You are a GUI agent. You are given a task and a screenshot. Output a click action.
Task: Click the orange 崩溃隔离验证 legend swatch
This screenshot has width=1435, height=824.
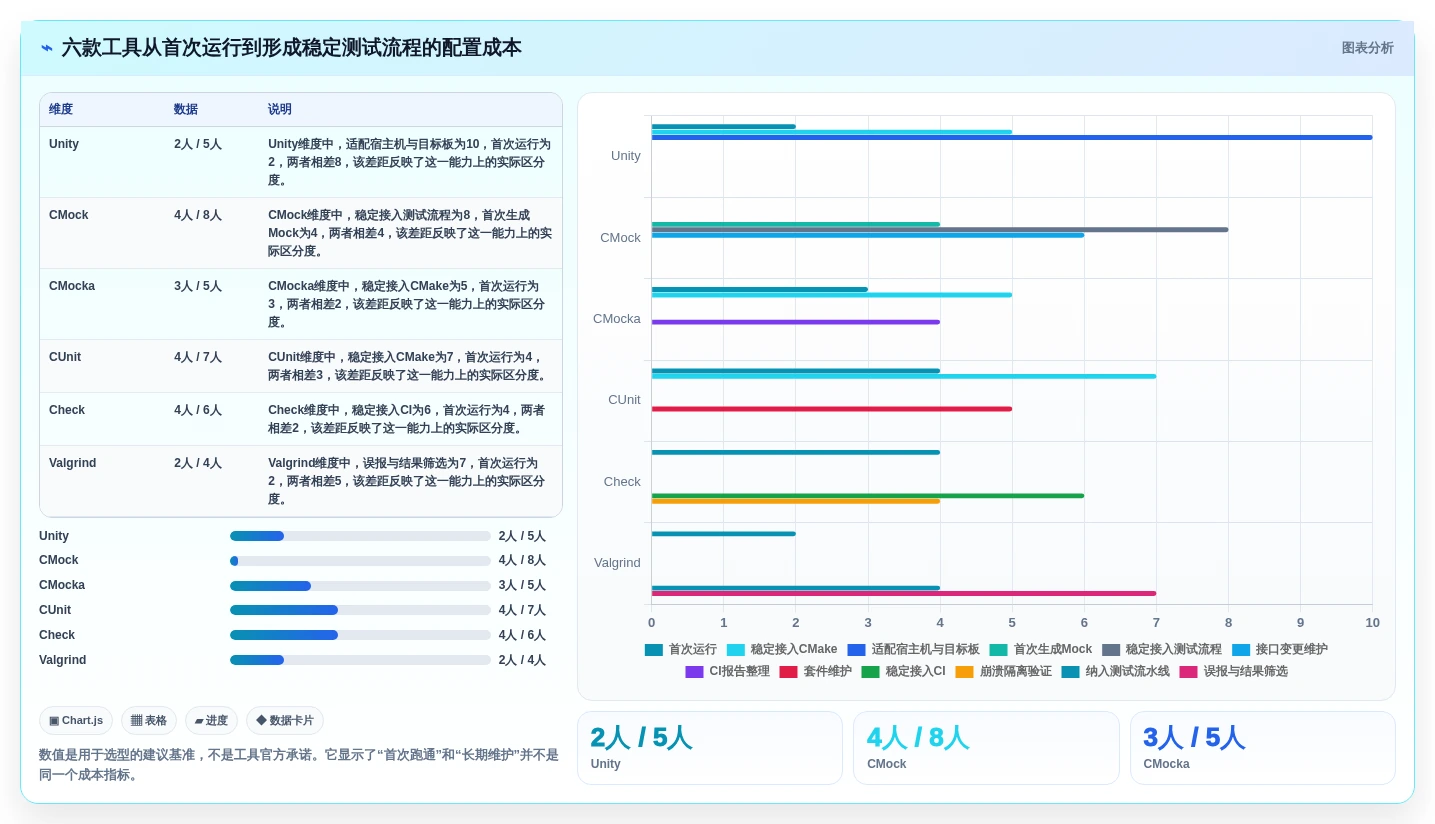tap(964, 672)
